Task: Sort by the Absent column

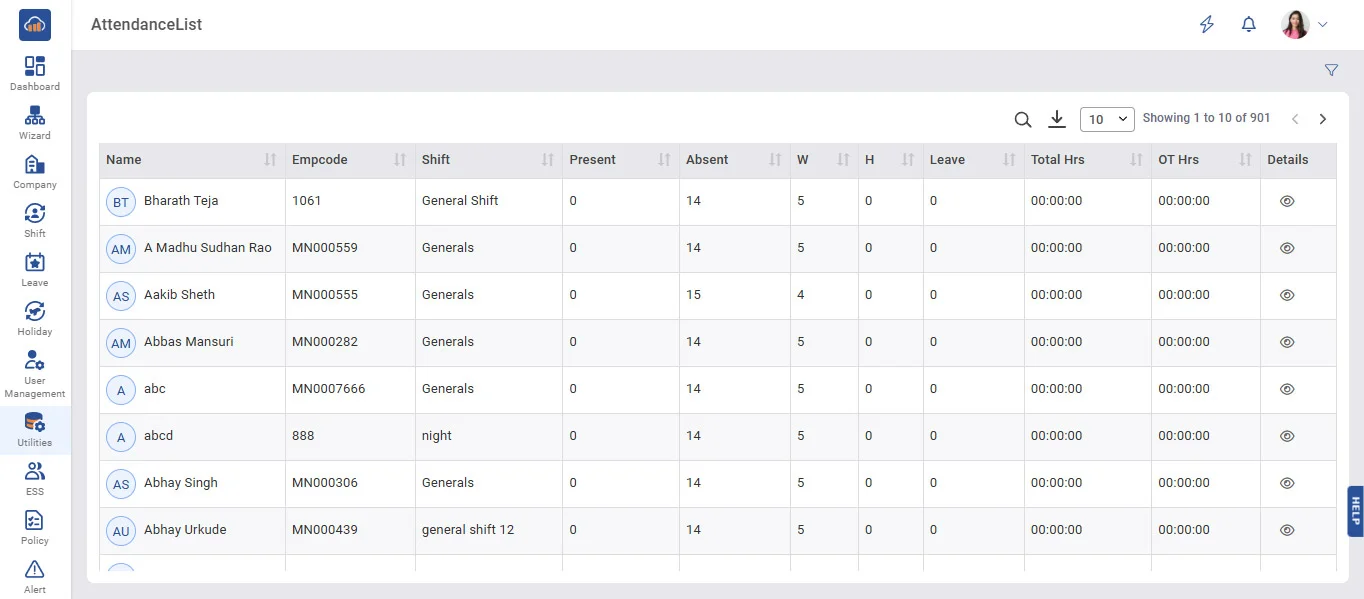Action: pos(775,160)
